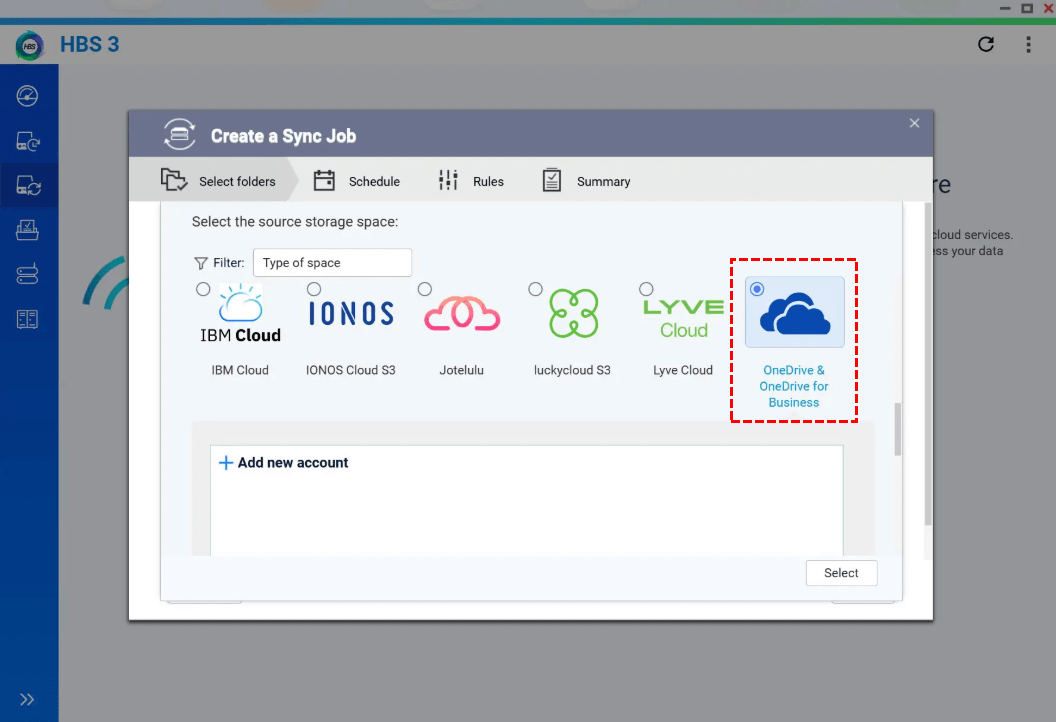Viewport: 1056px width, 722px height.
Task: Click the IONOS logo
Action: [x=351, y=314]
